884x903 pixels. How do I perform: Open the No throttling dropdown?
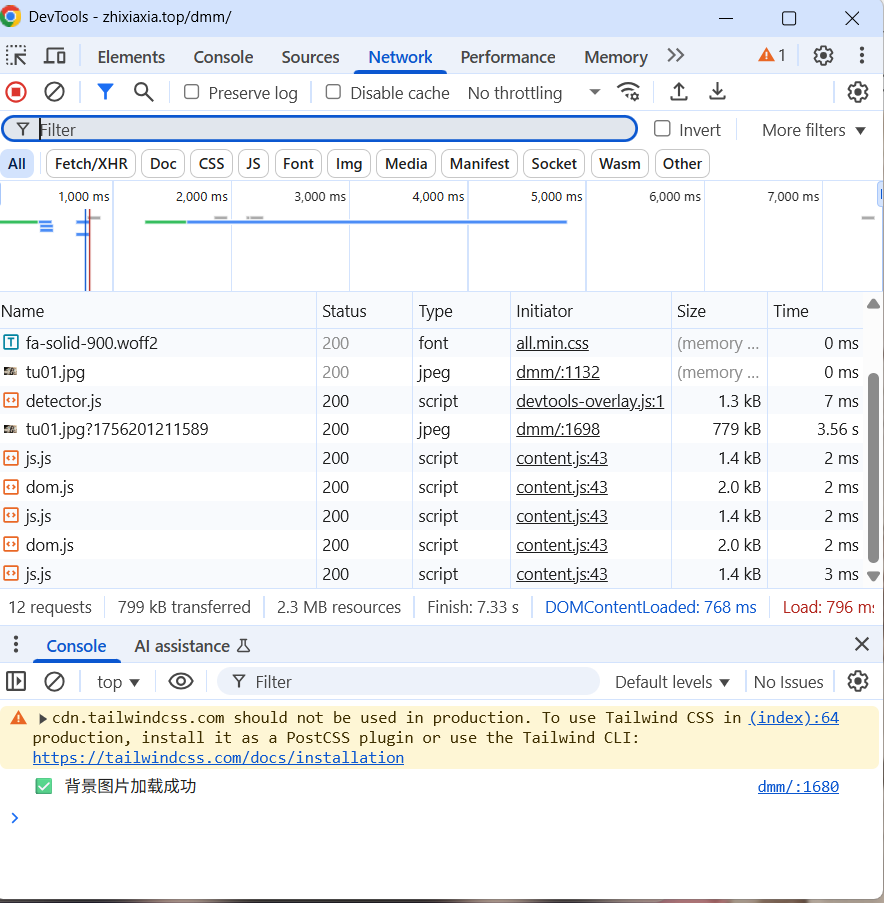click(x=534, y=93)
